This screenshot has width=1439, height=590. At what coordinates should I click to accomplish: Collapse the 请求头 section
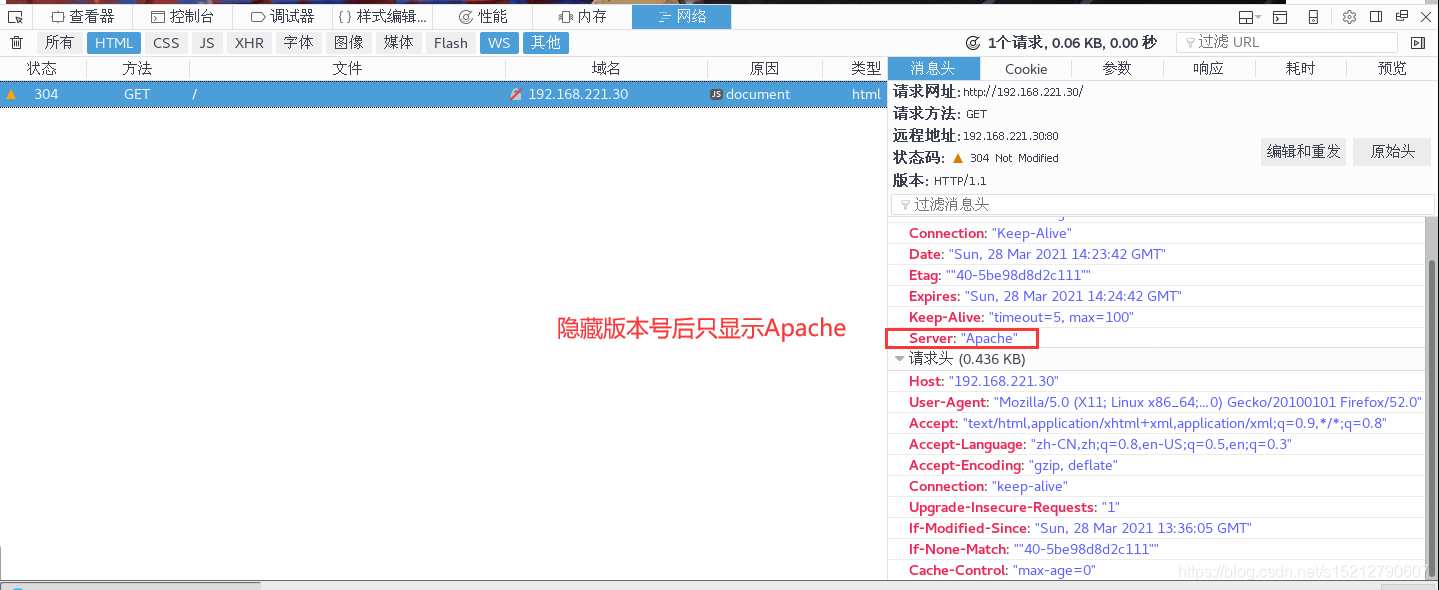coord(900,359)
